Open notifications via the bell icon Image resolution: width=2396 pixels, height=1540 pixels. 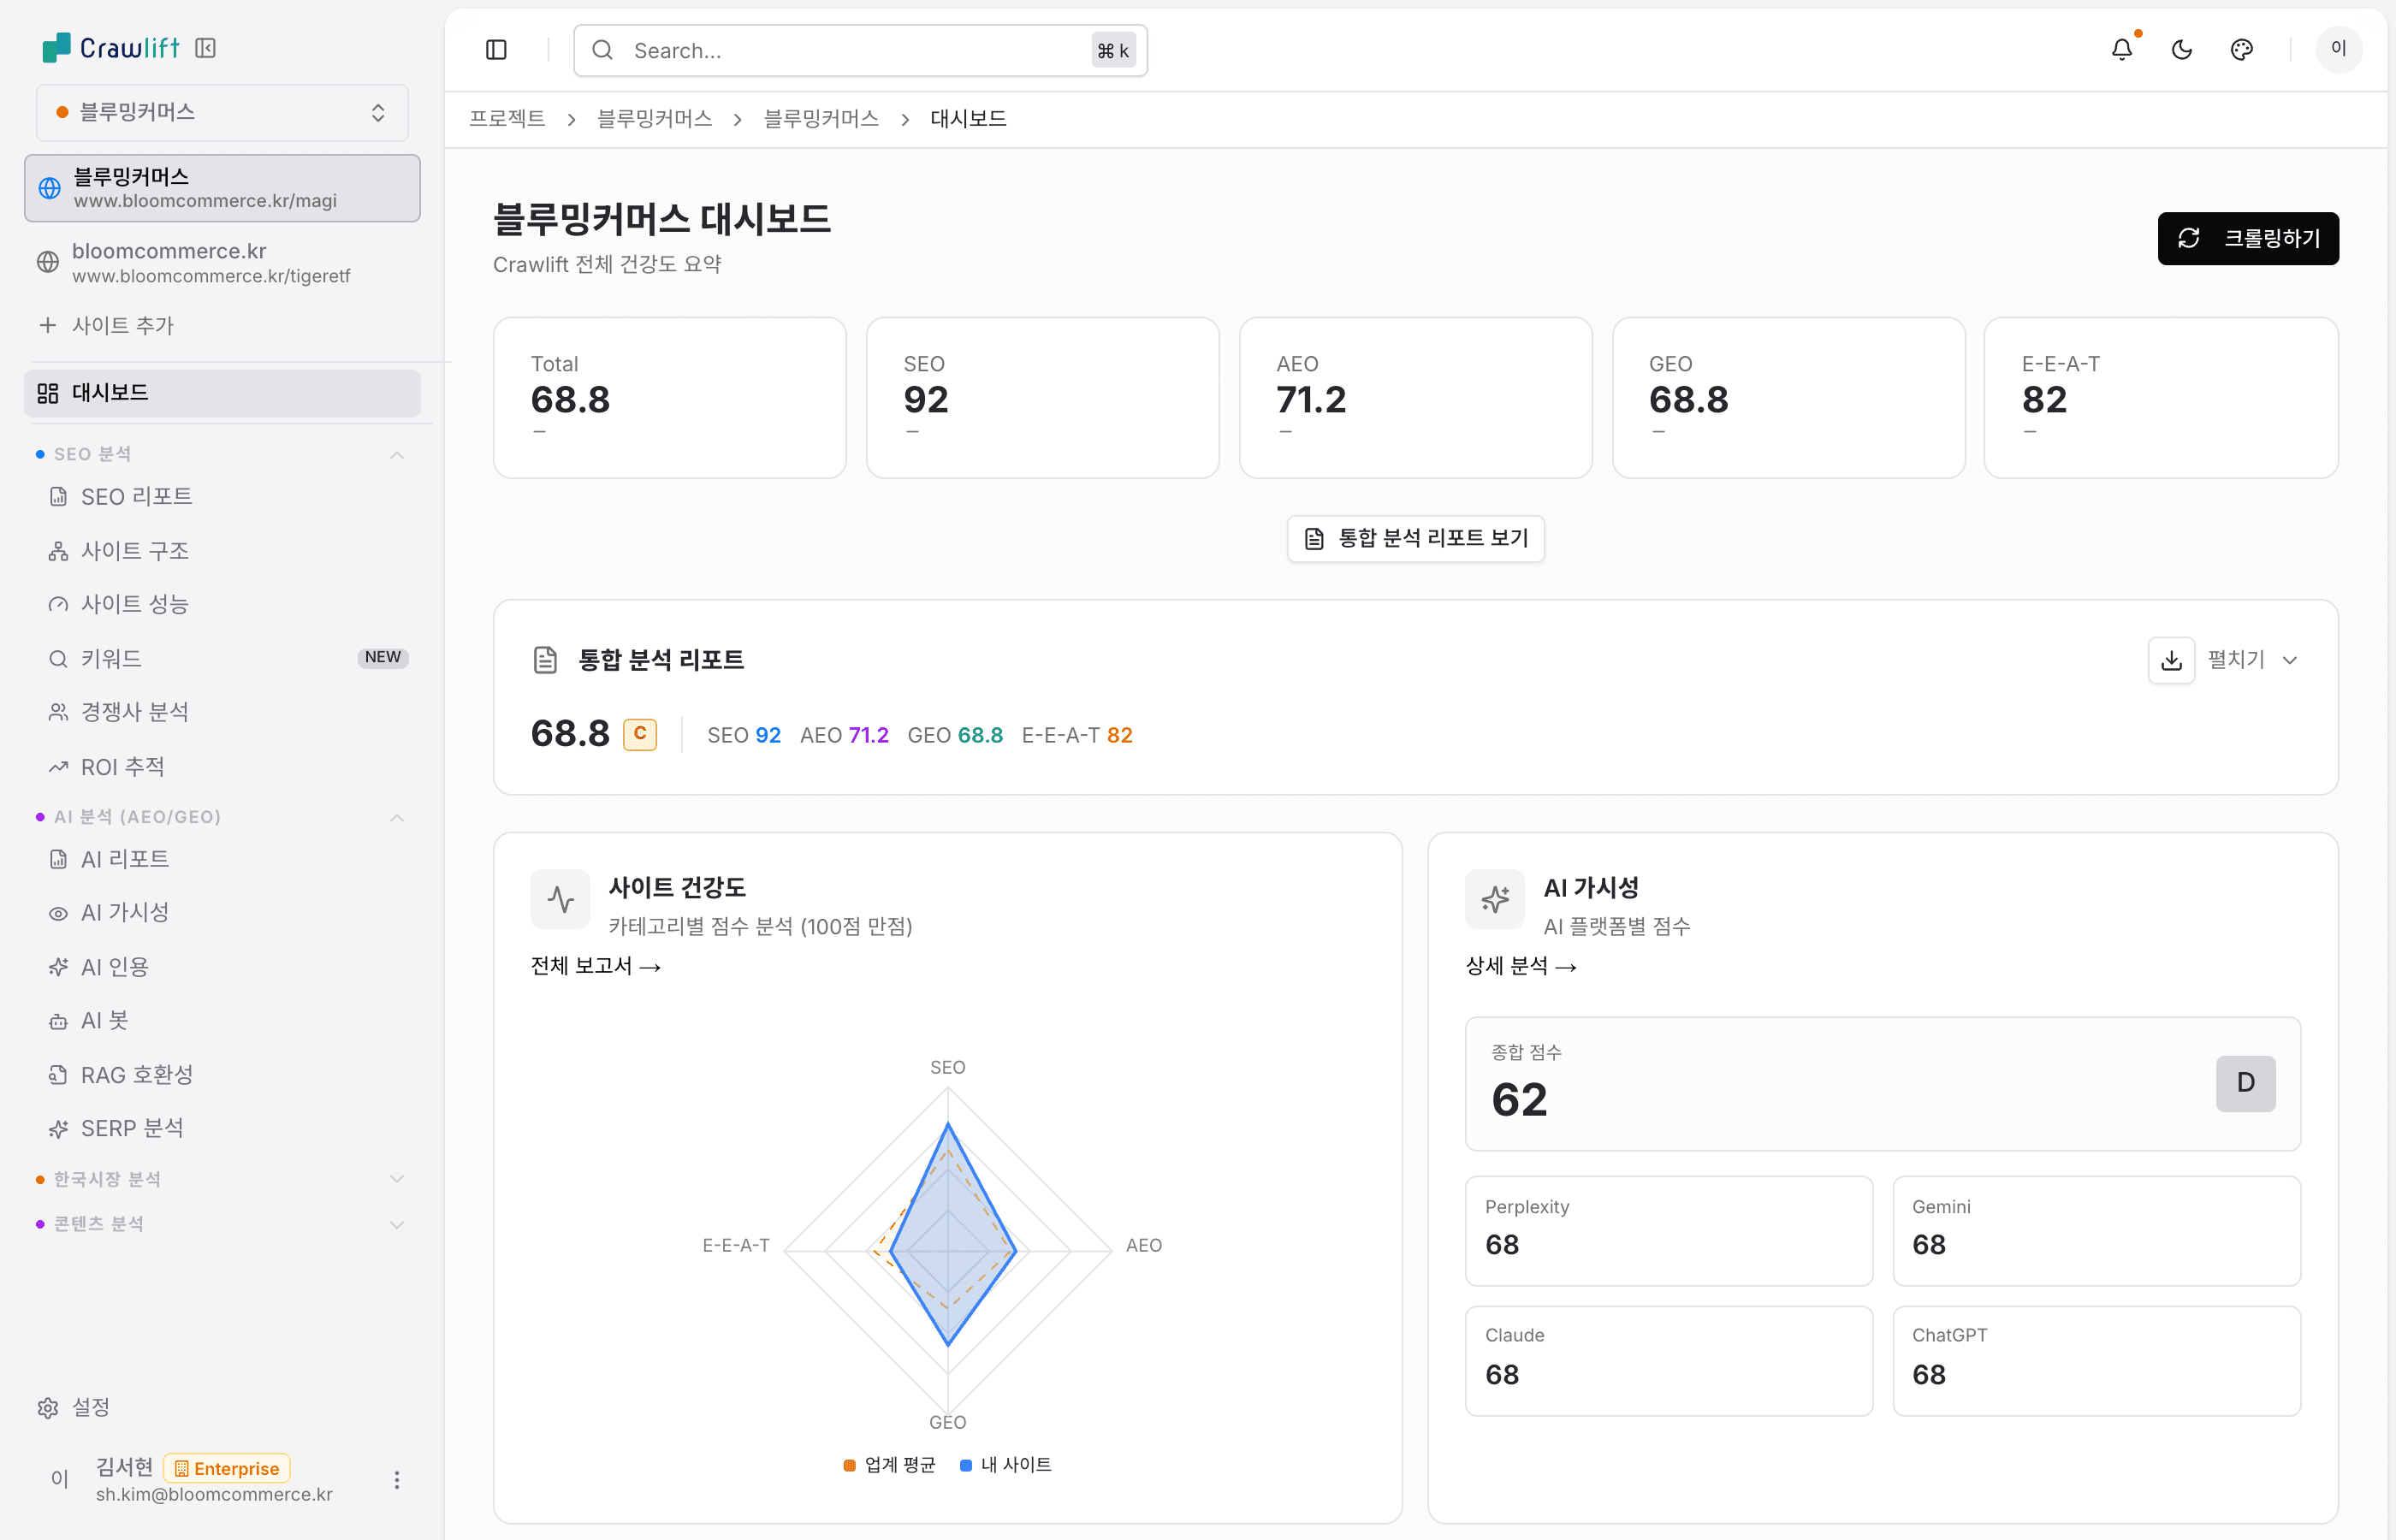[x=2121, y=49]
